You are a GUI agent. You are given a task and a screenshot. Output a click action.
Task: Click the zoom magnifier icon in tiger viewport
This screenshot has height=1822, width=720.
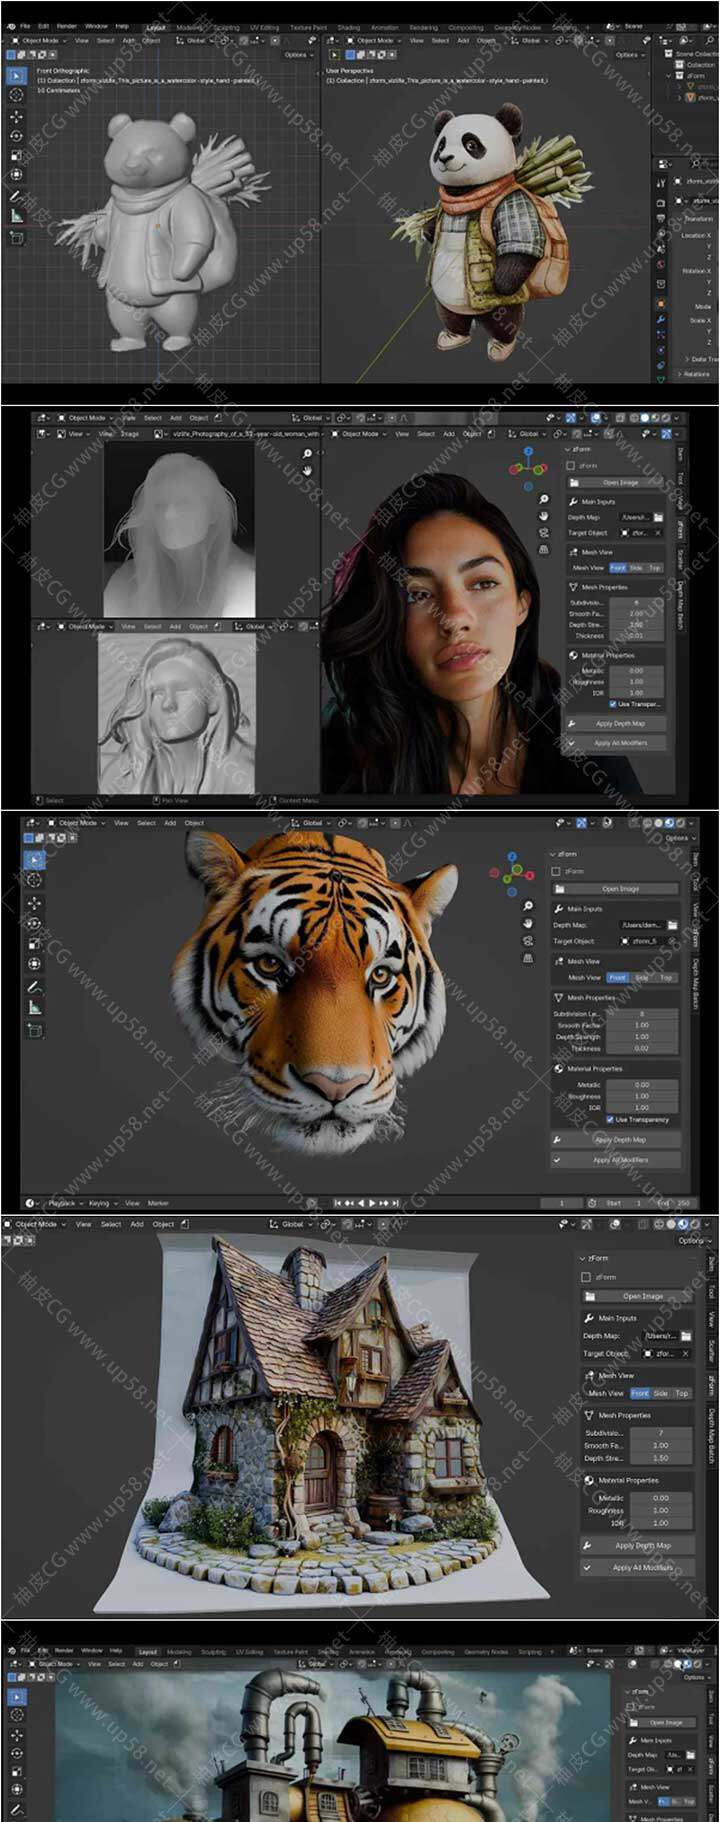coord(528,906)
